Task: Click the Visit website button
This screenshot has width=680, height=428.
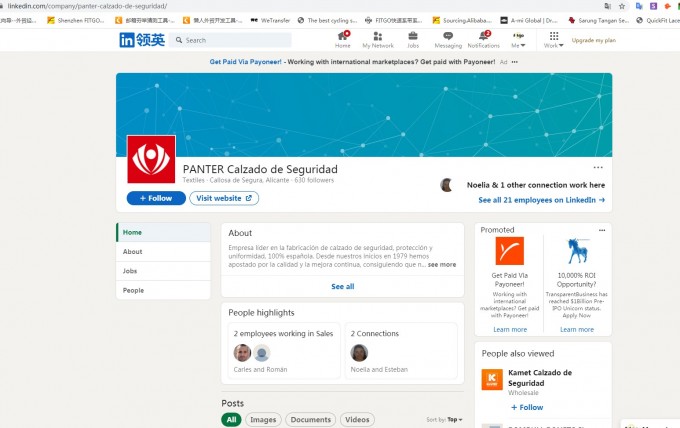Action: tap(224, 198)
